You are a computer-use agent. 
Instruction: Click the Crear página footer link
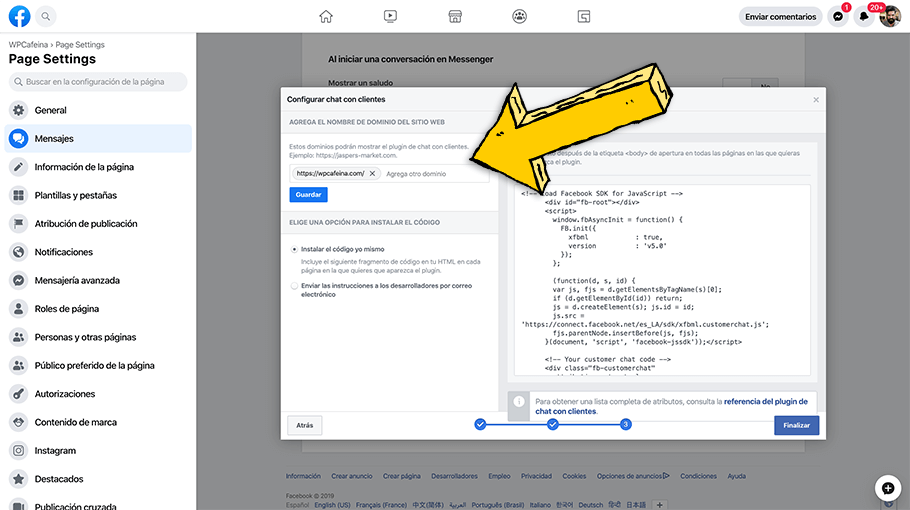tap(402, 476)
